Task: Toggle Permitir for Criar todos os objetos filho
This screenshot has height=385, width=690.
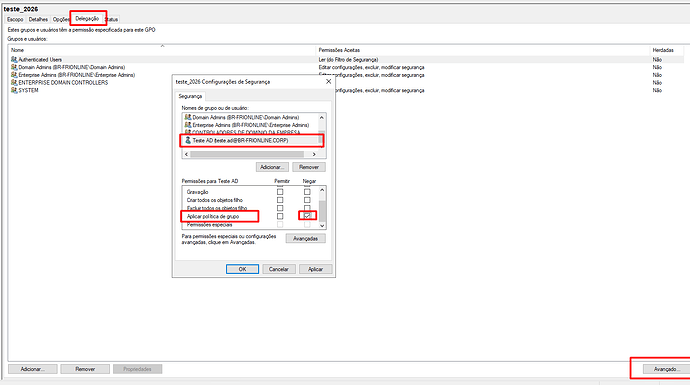Action: point(280,200)
